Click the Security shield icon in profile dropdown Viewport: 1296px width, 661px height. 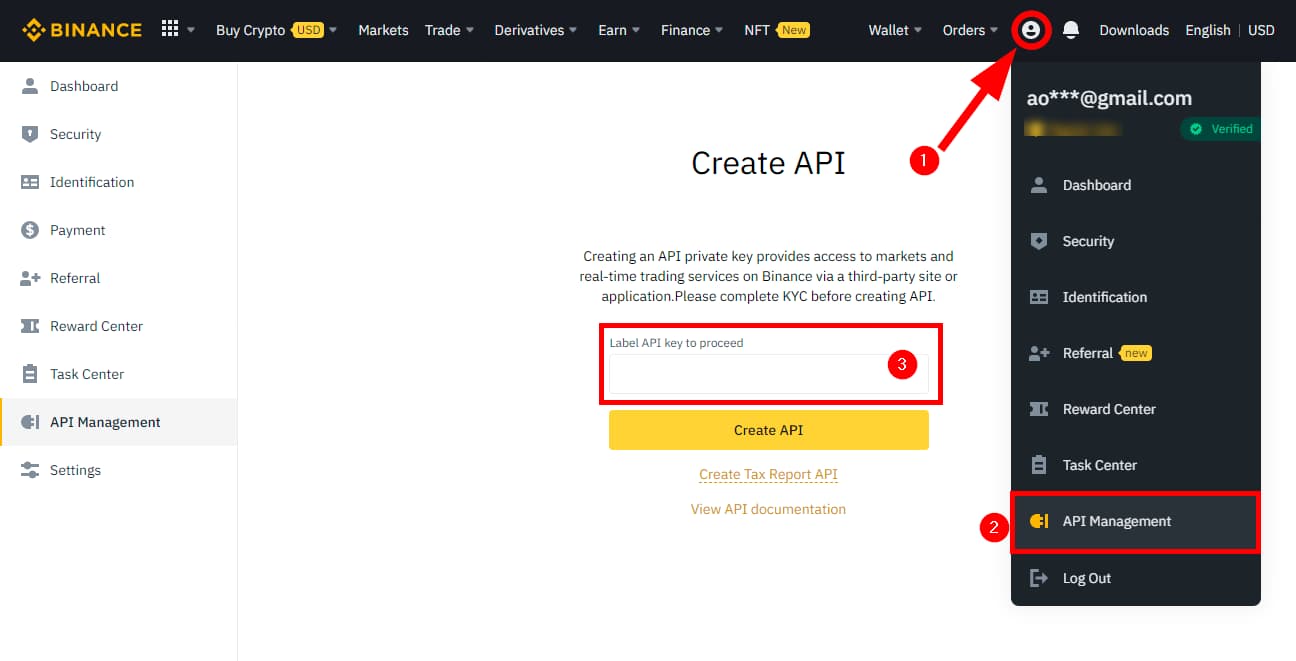(x=1039, y=241)
